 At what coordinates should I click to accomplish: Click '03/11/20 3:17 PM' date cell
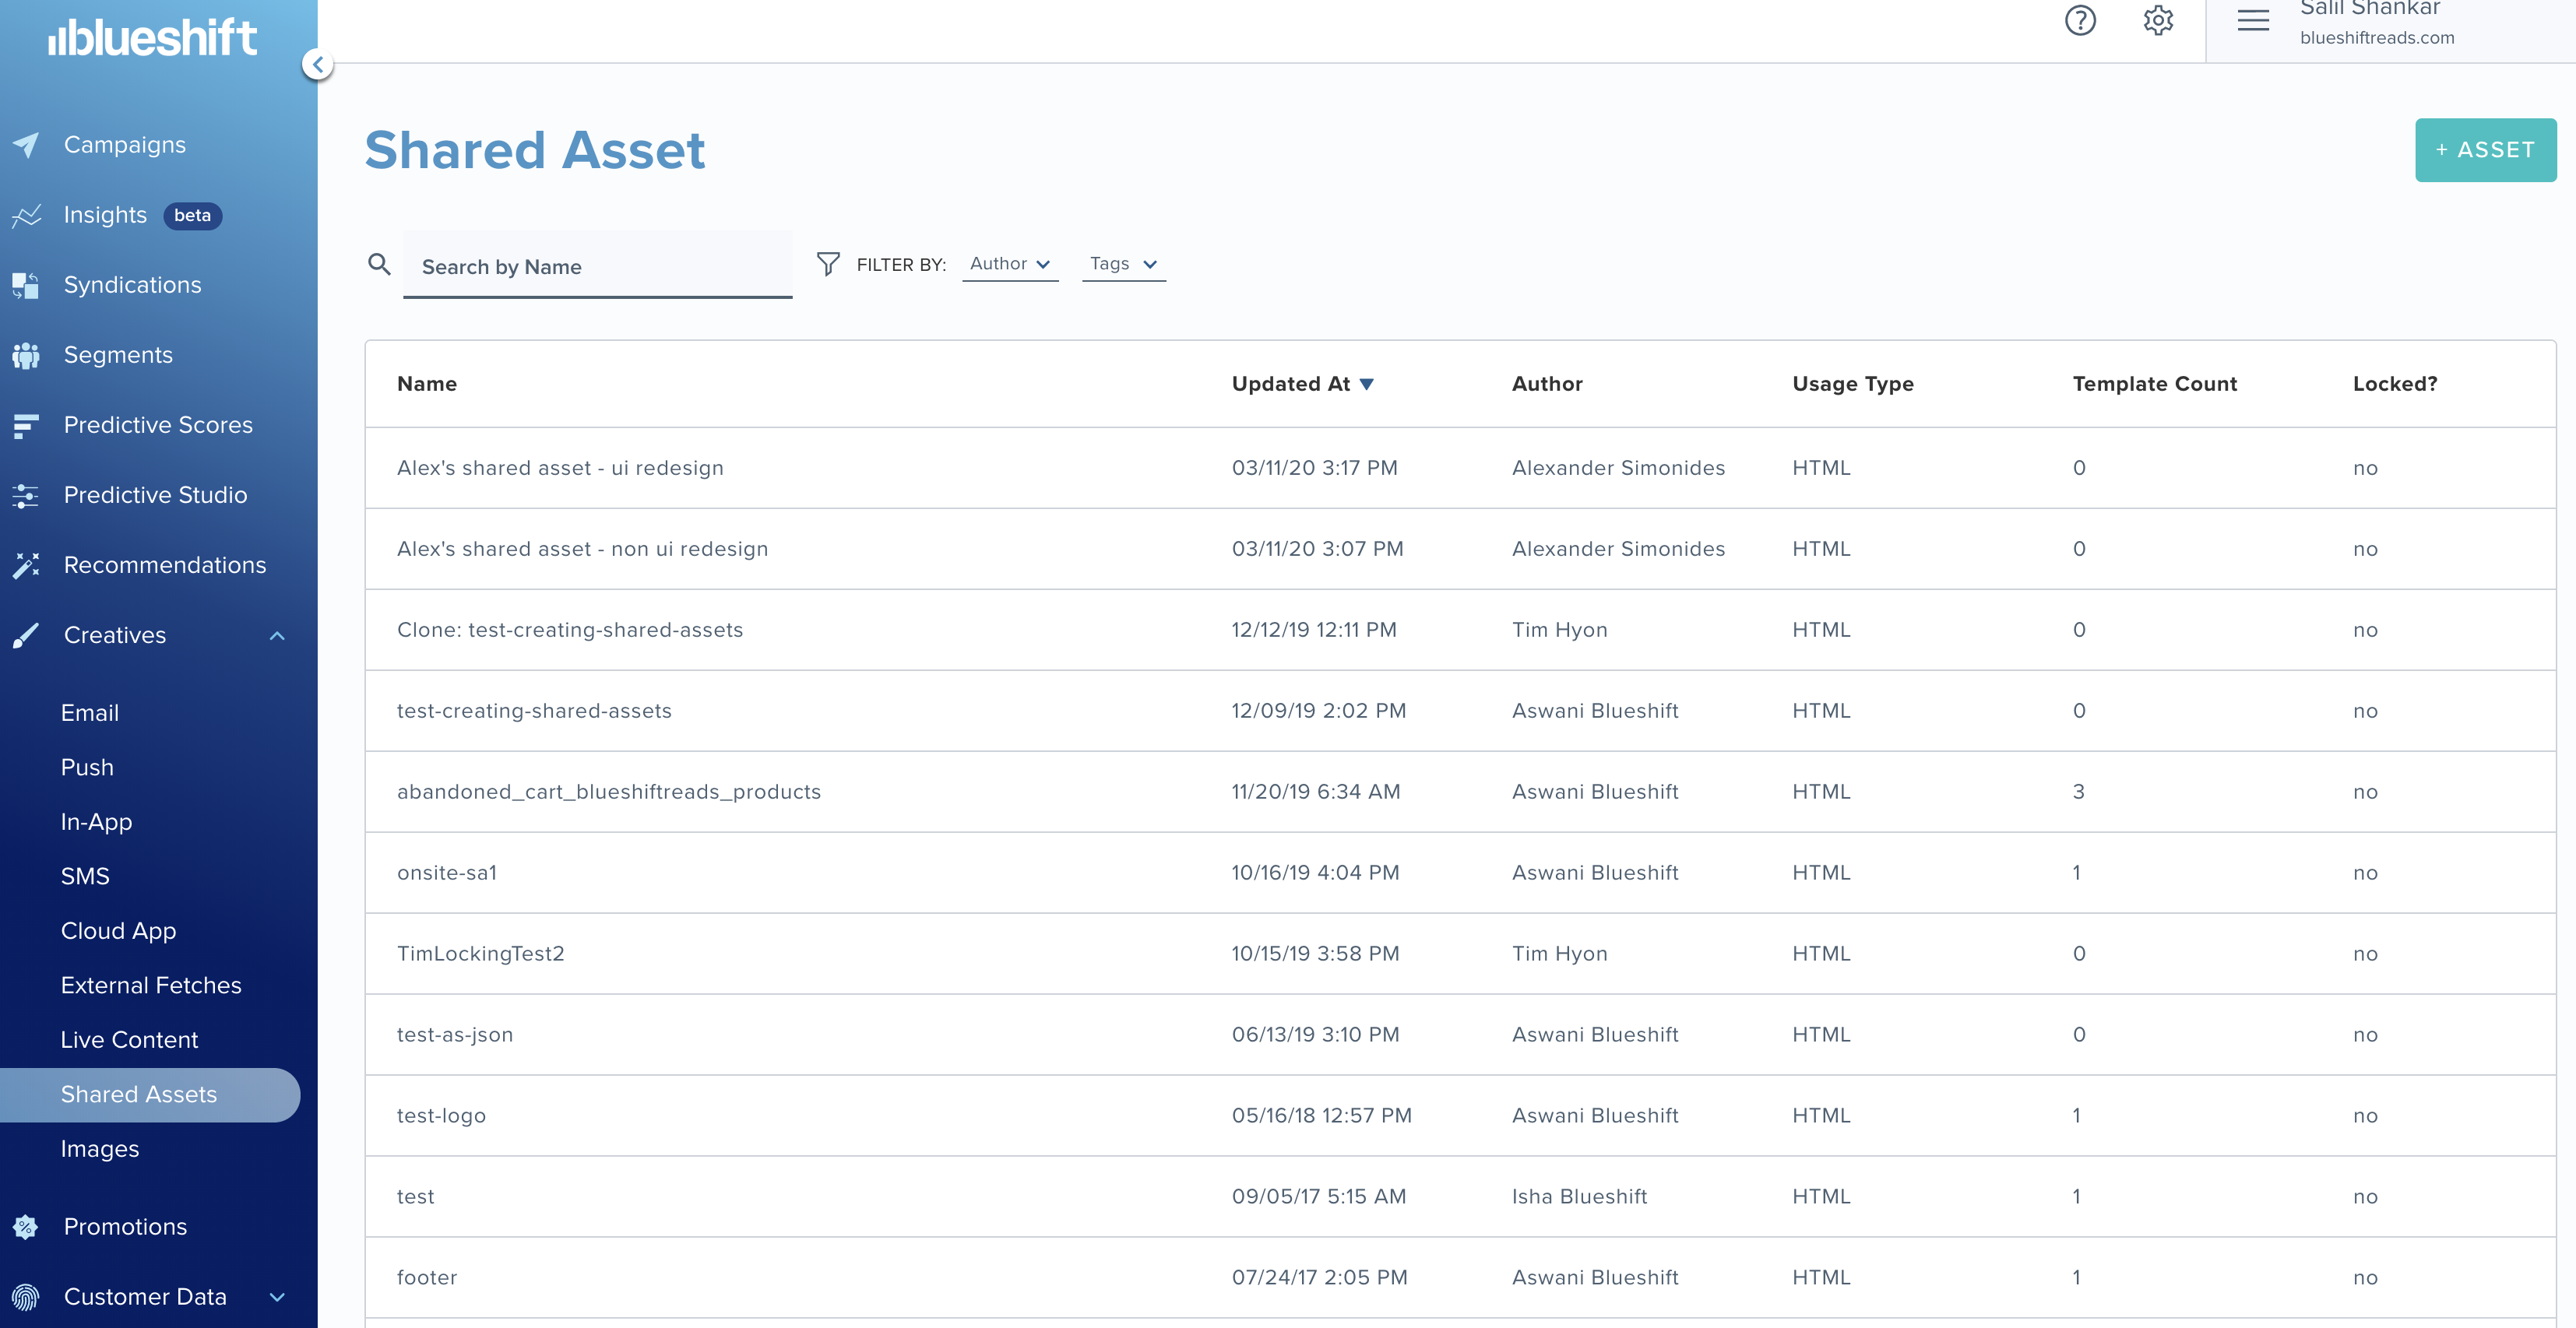tap(1315, 468)
